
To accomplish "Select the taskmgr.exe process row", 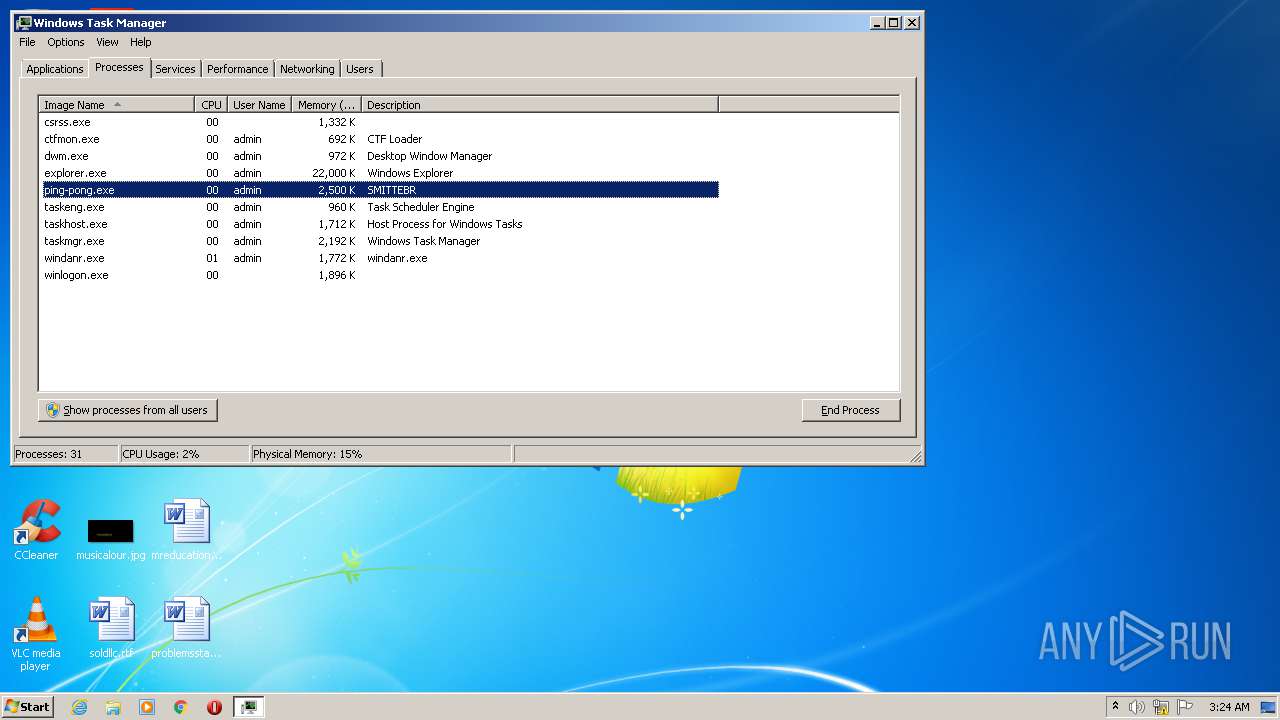I will point(379,241).
